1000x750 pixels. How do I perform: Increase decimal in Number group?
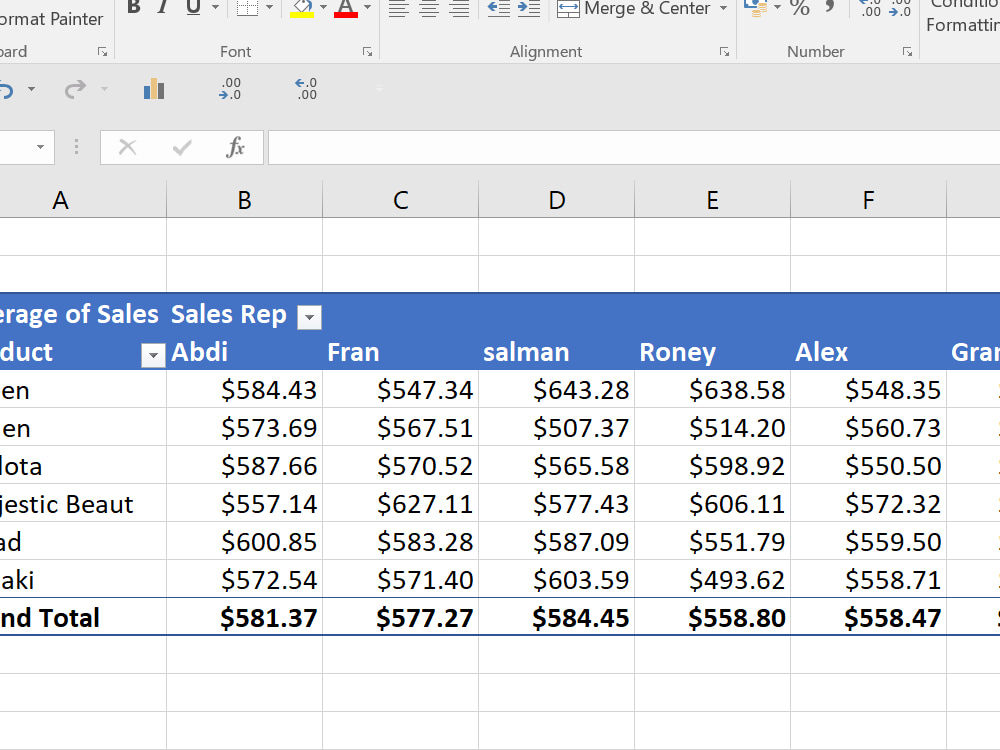pyautogui.click(x=870, y=8)
